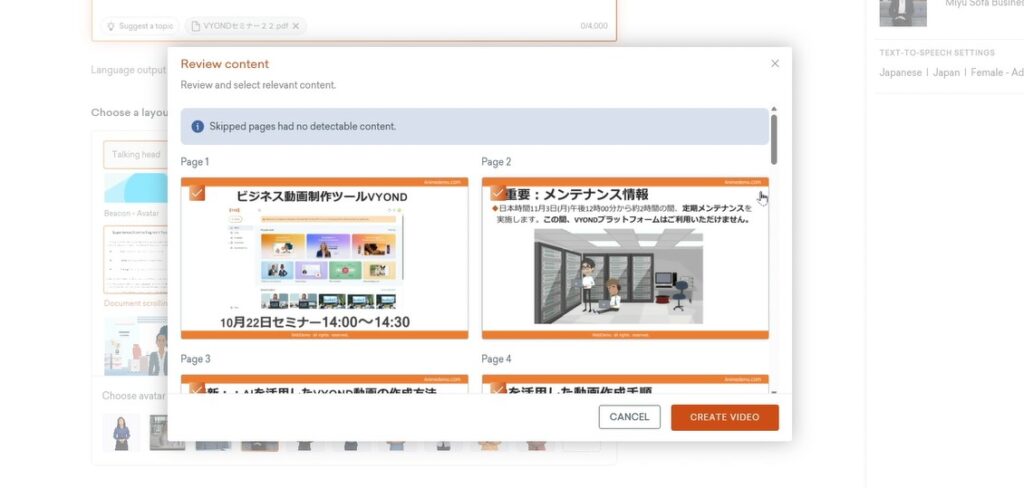Click the attached PDF document icon

195,26
